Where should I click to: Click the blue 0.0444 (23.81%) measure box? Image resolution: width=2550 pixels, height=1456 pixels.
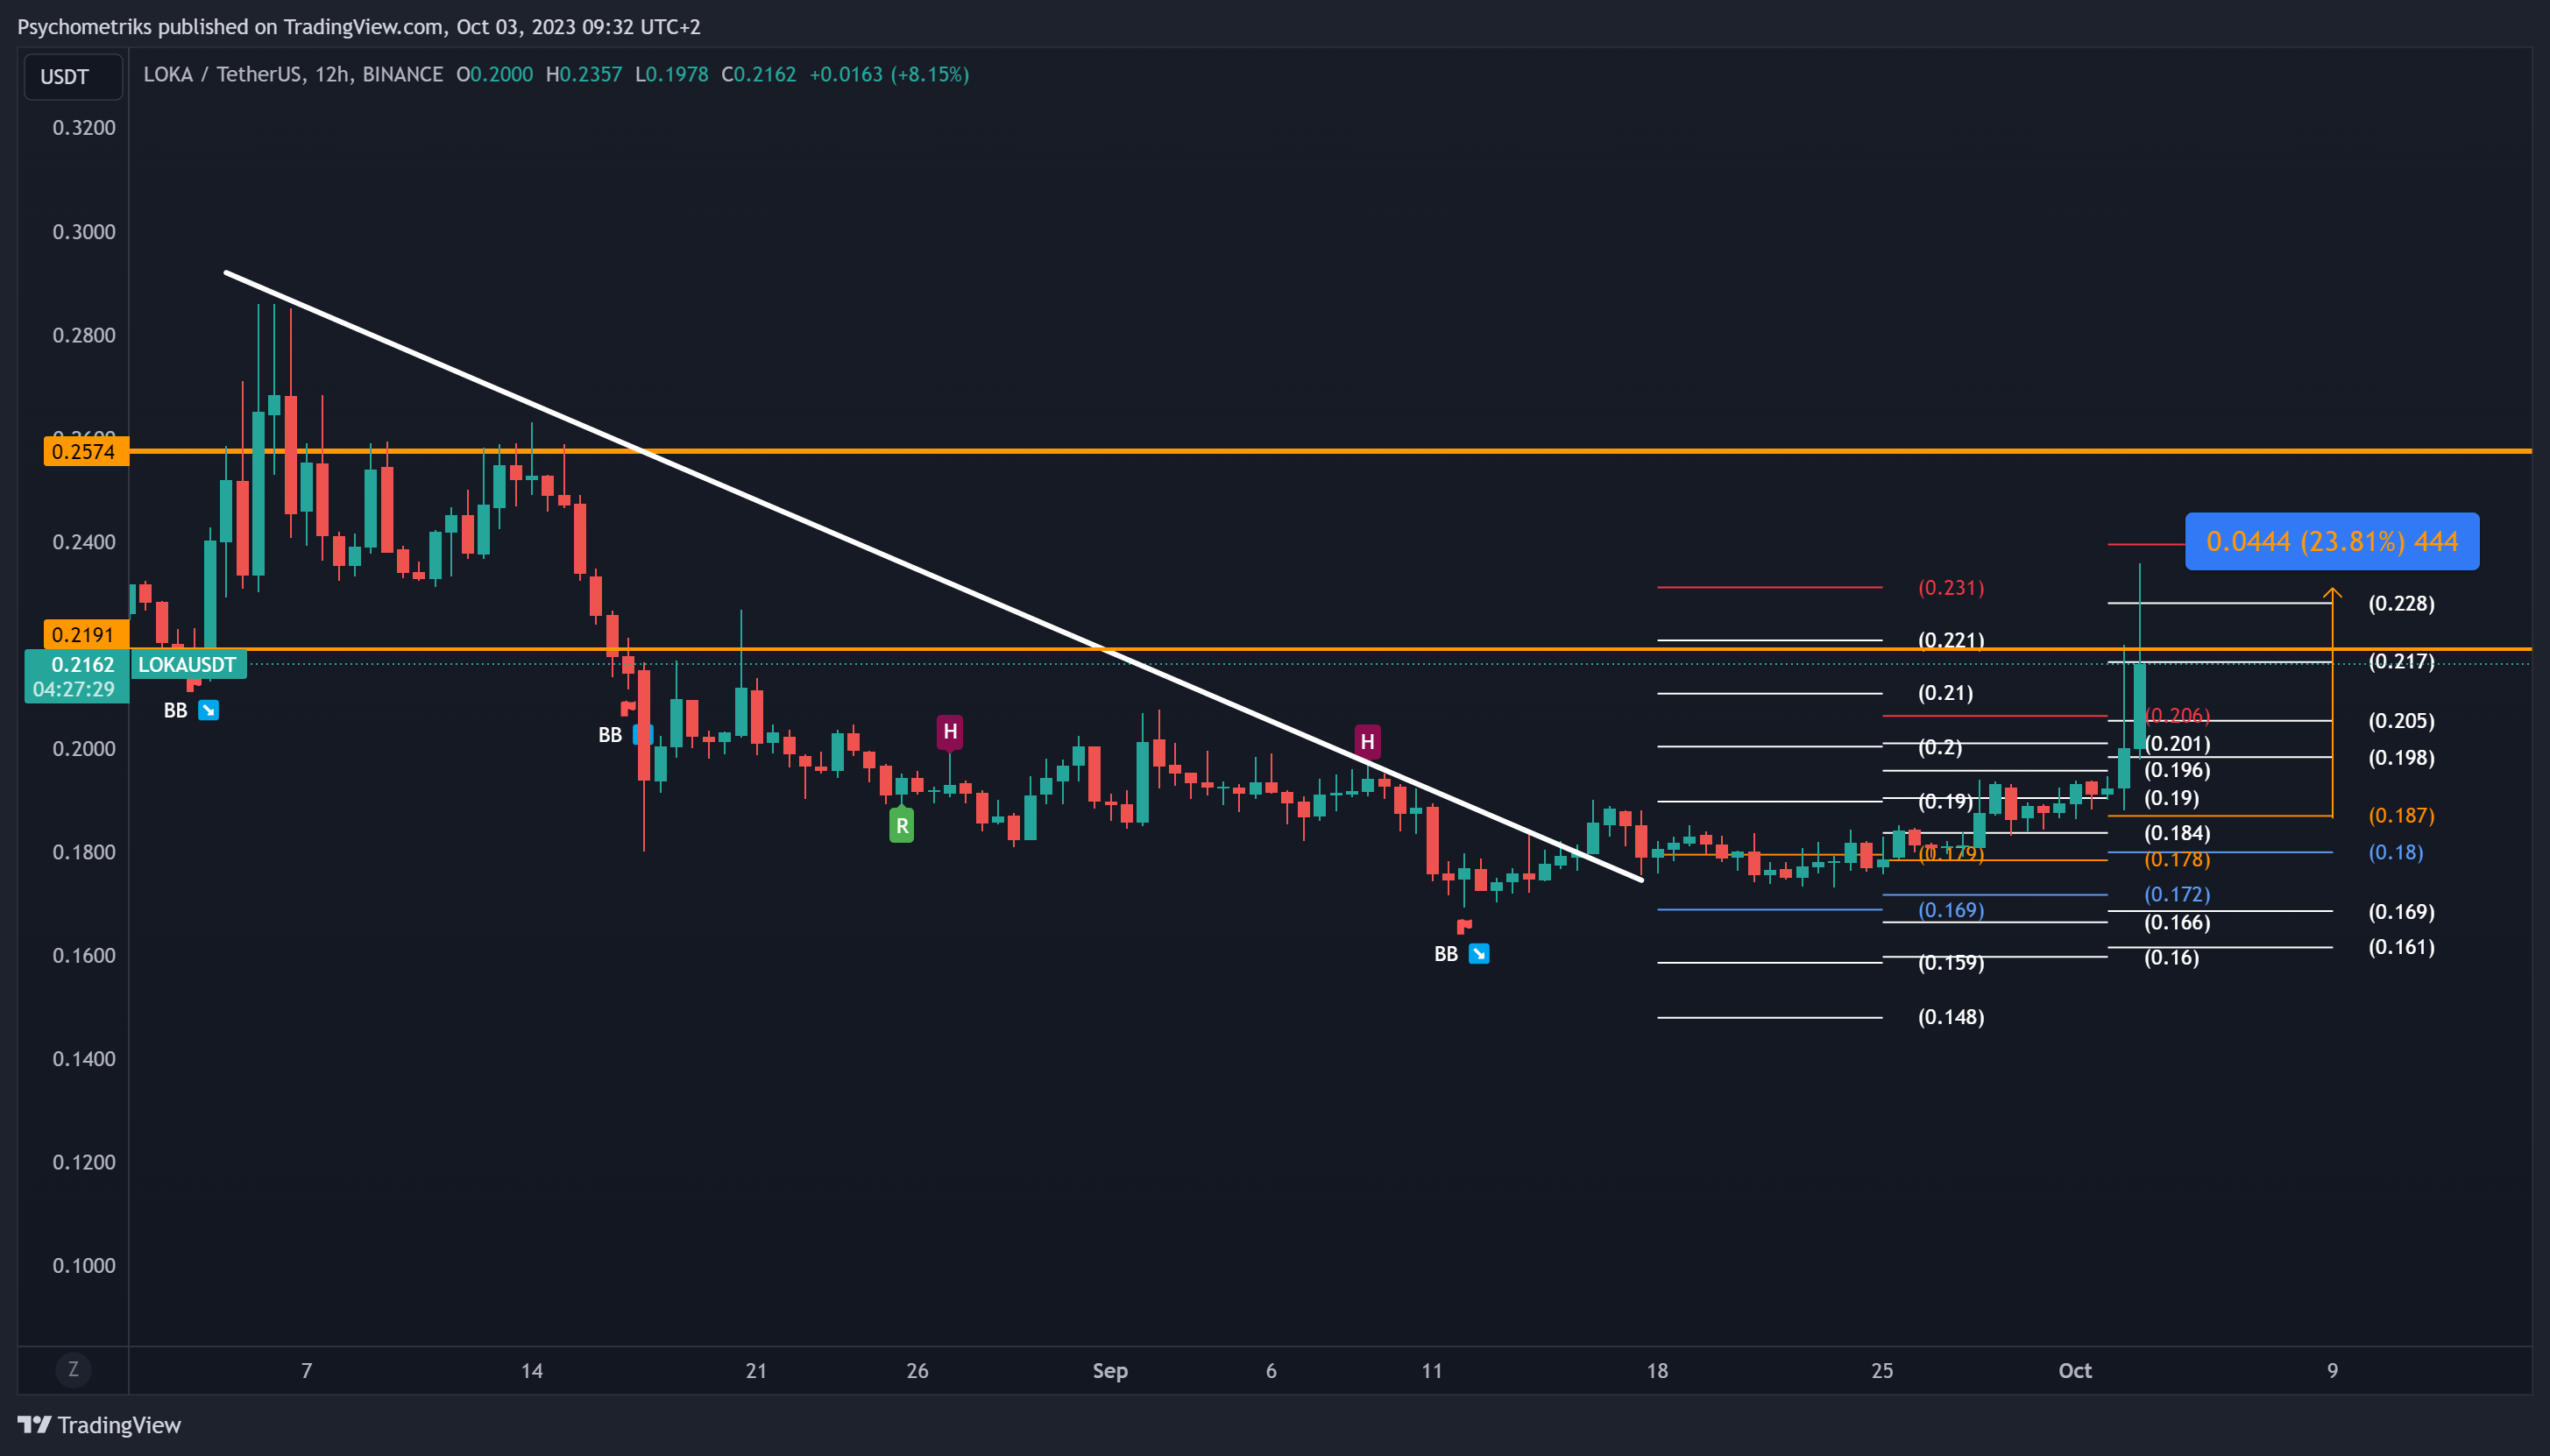[2332, 541]
